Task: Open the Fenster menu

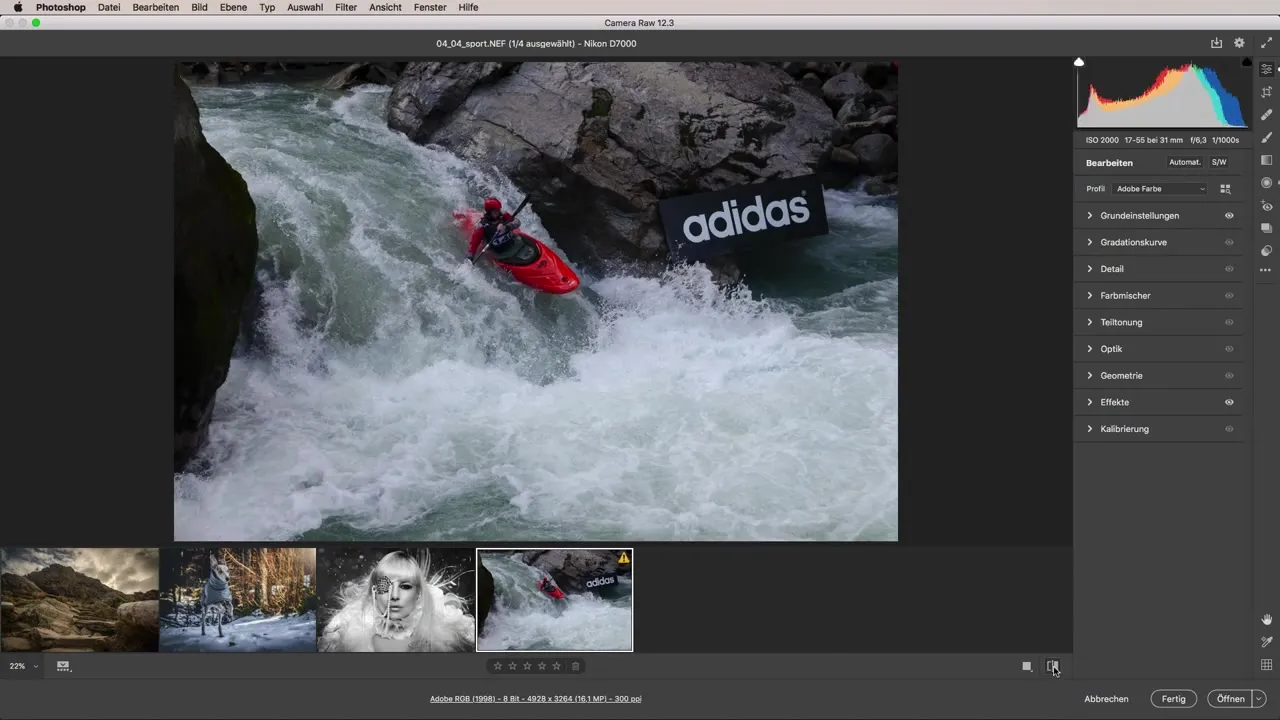Action: 430,7
